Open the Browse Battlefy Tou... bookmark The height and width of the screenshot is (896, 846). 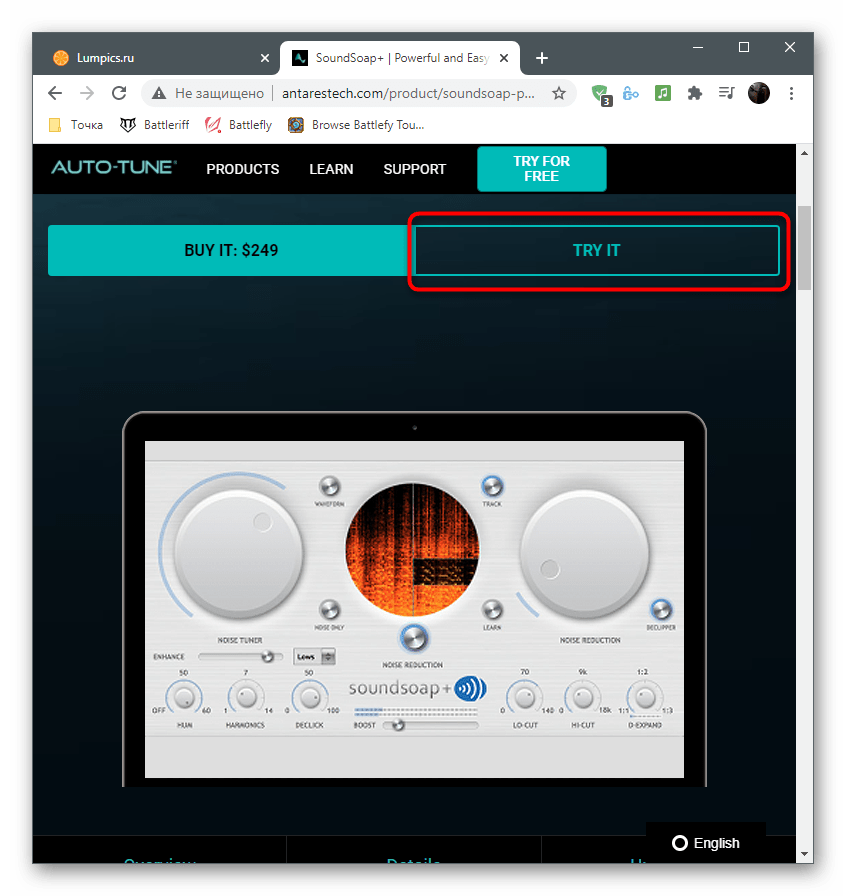tap(356, 125)
